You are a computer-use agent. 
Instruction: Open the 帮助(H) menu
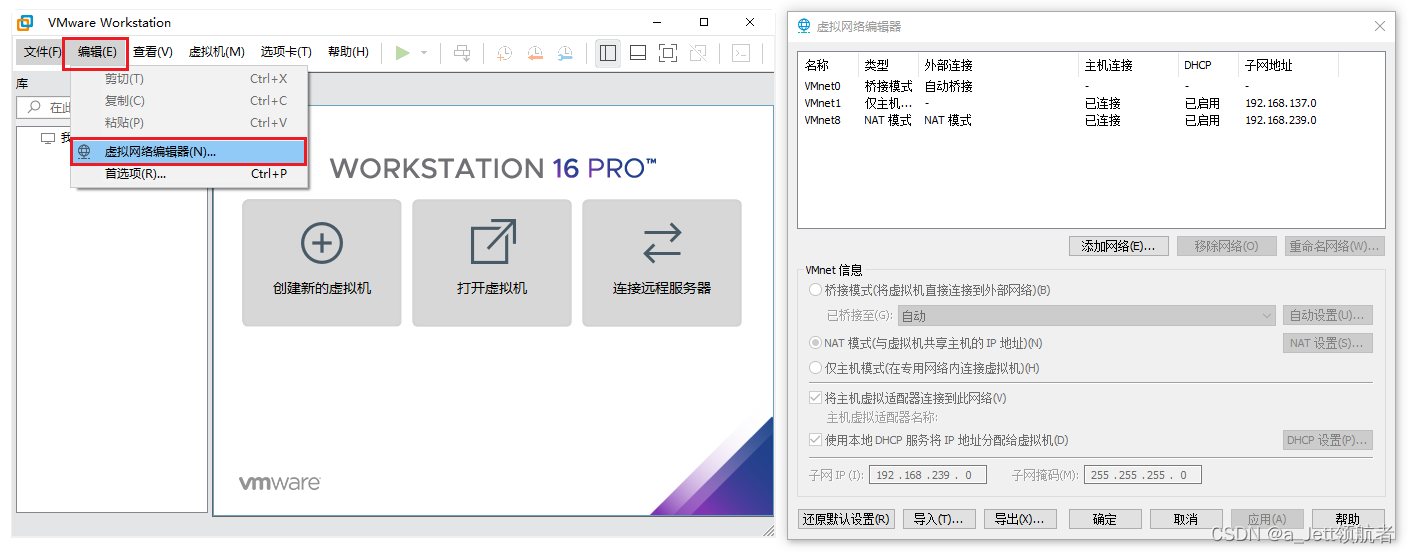[x=348, y=52]
